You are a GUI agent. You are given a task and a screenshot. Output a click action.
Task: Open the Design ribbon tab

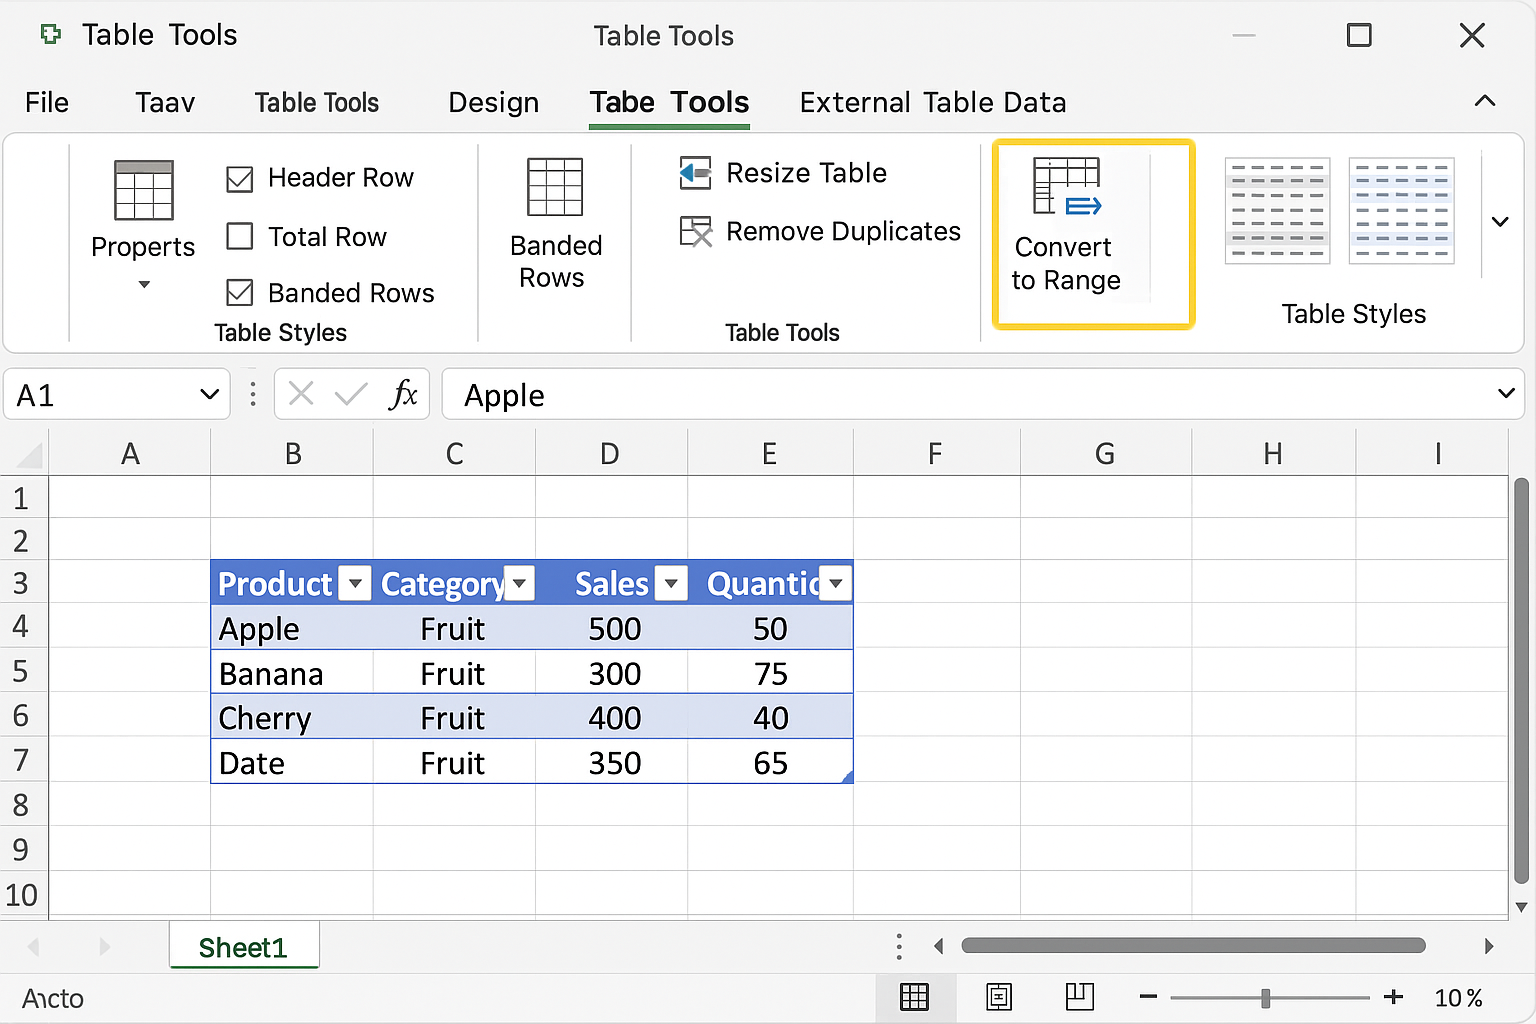494,102
